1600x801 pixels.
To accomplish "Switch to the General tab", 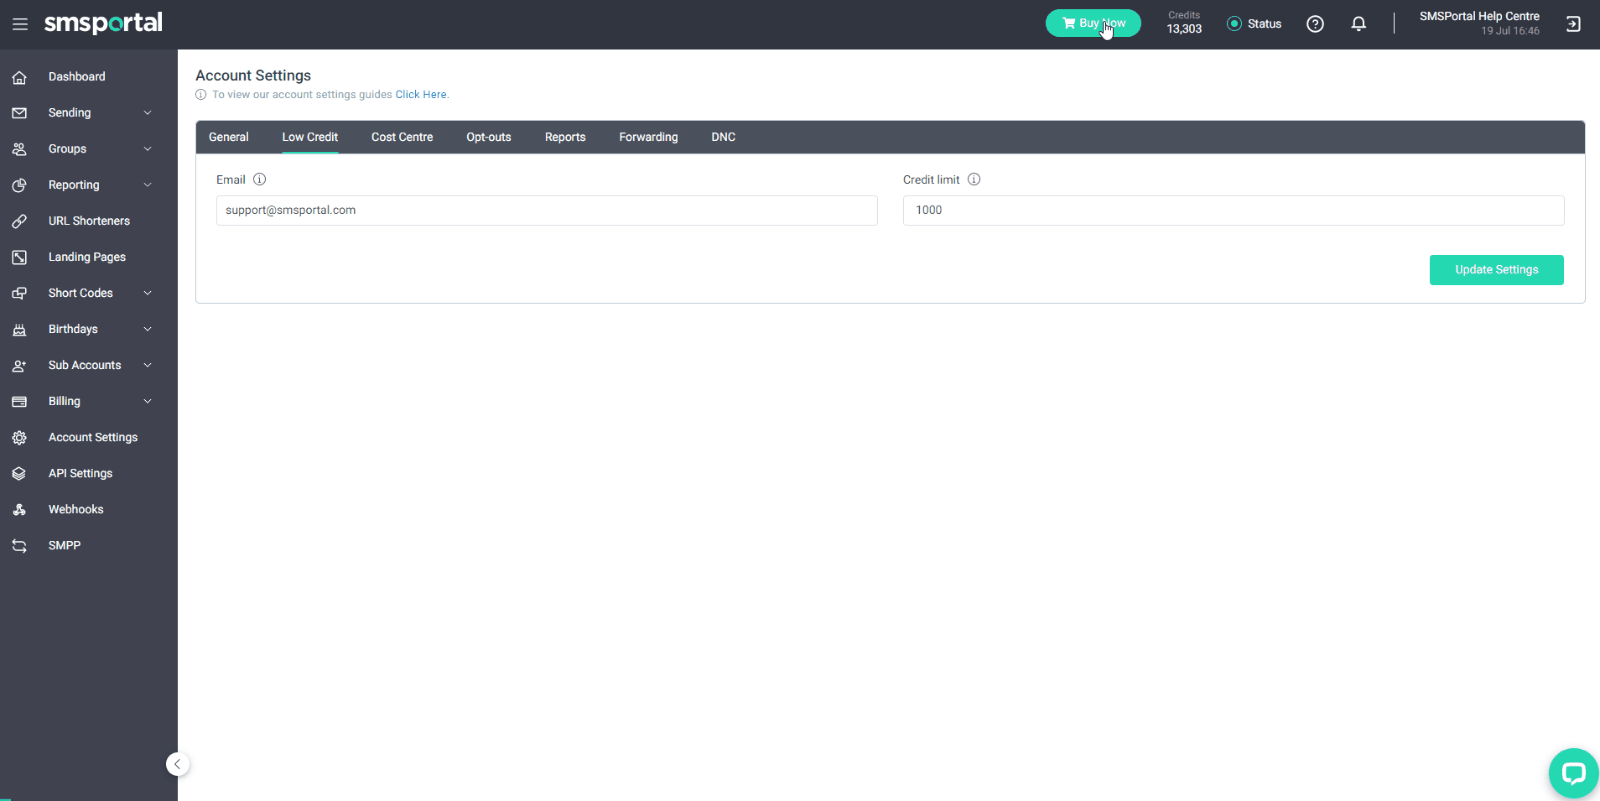I will pos(228,137).
